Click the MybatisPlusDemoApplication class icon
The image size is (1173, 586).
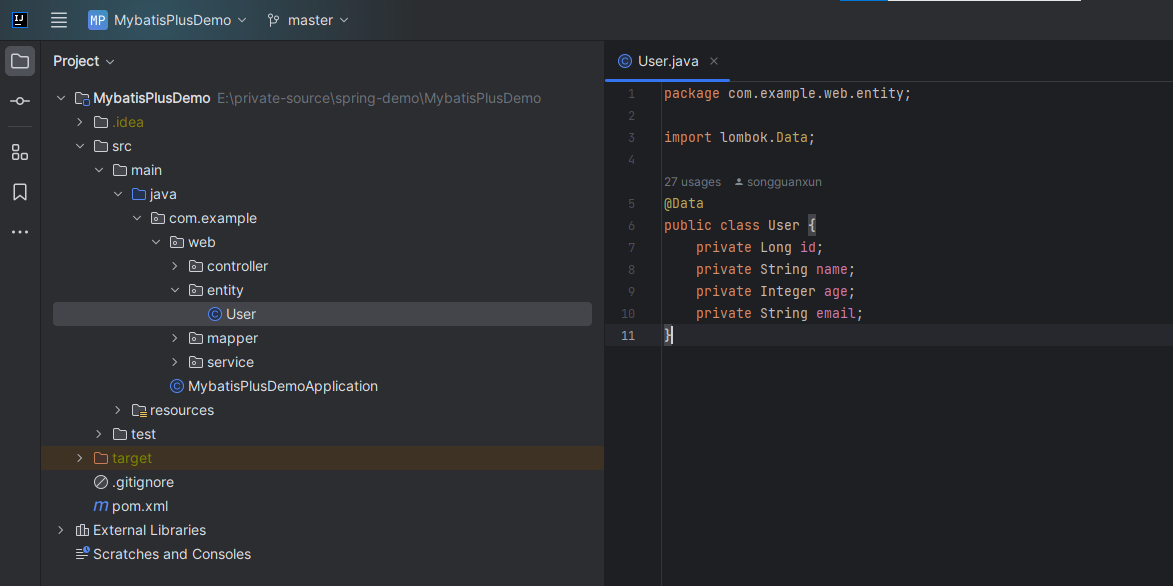(x=177, y=386)
